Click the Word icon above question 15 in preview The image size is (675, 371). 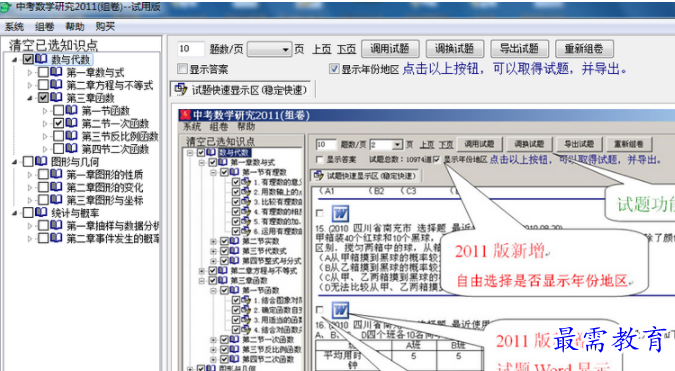340,213
